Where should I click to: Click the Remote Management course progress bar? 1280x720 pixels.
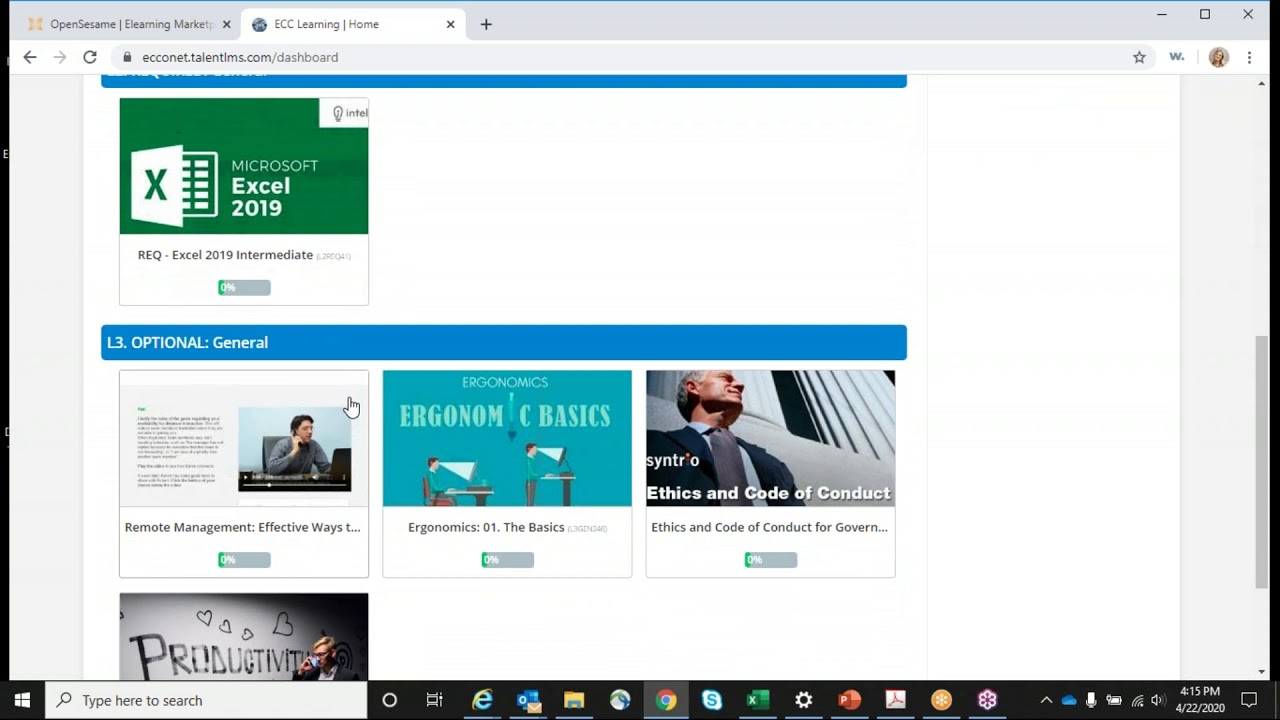[x=244, y=559]
